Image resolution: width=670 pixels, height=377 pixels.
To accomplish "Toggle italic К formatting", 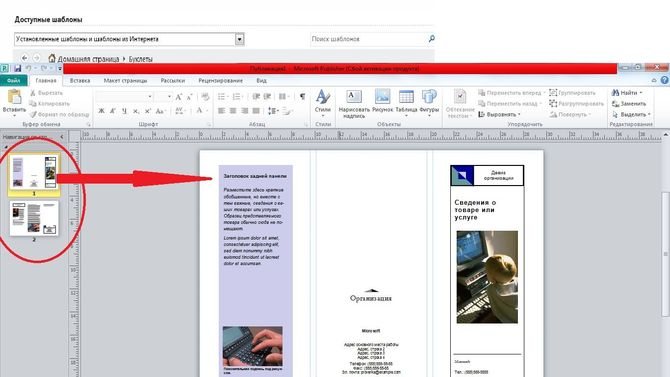I will (x=113, y=111).
